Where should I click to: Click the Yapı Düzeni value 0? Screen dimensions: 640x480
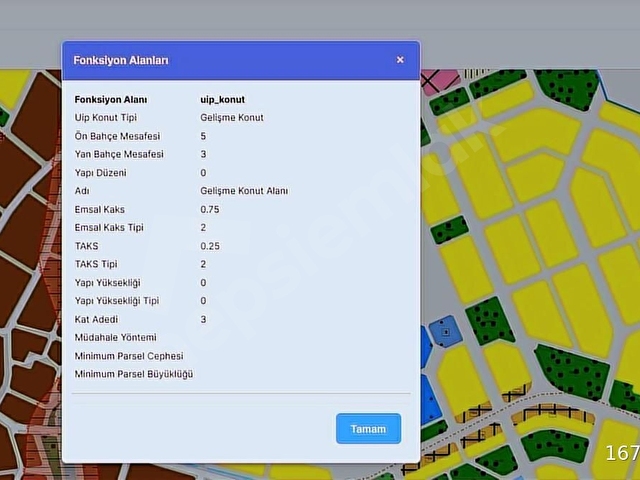[203, 173]
